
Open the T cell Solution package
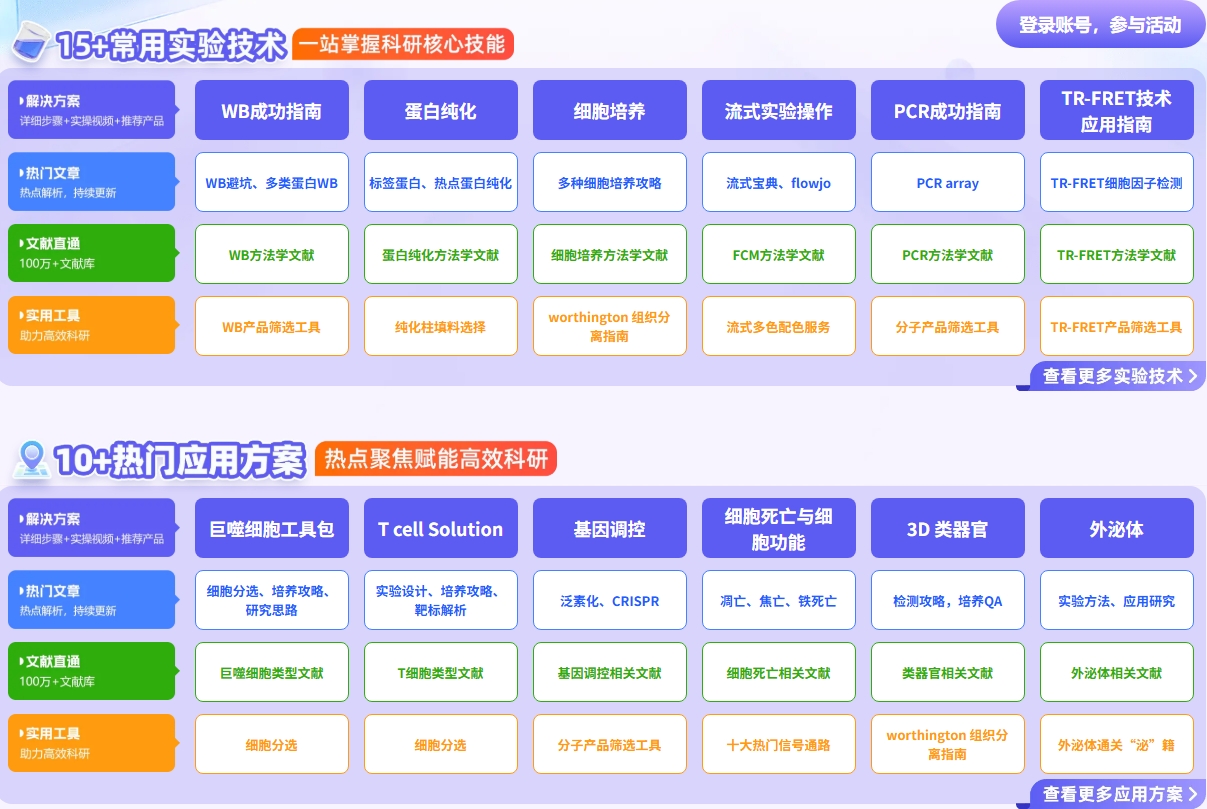[x=441, y=528]
